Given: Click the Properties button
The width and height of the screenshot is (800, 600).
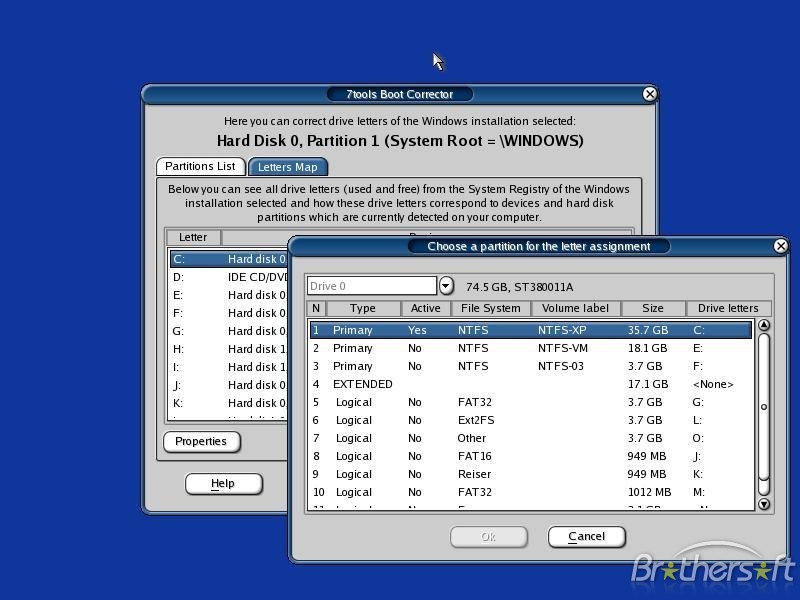Looking at the screenshot, I should point(201,441).
